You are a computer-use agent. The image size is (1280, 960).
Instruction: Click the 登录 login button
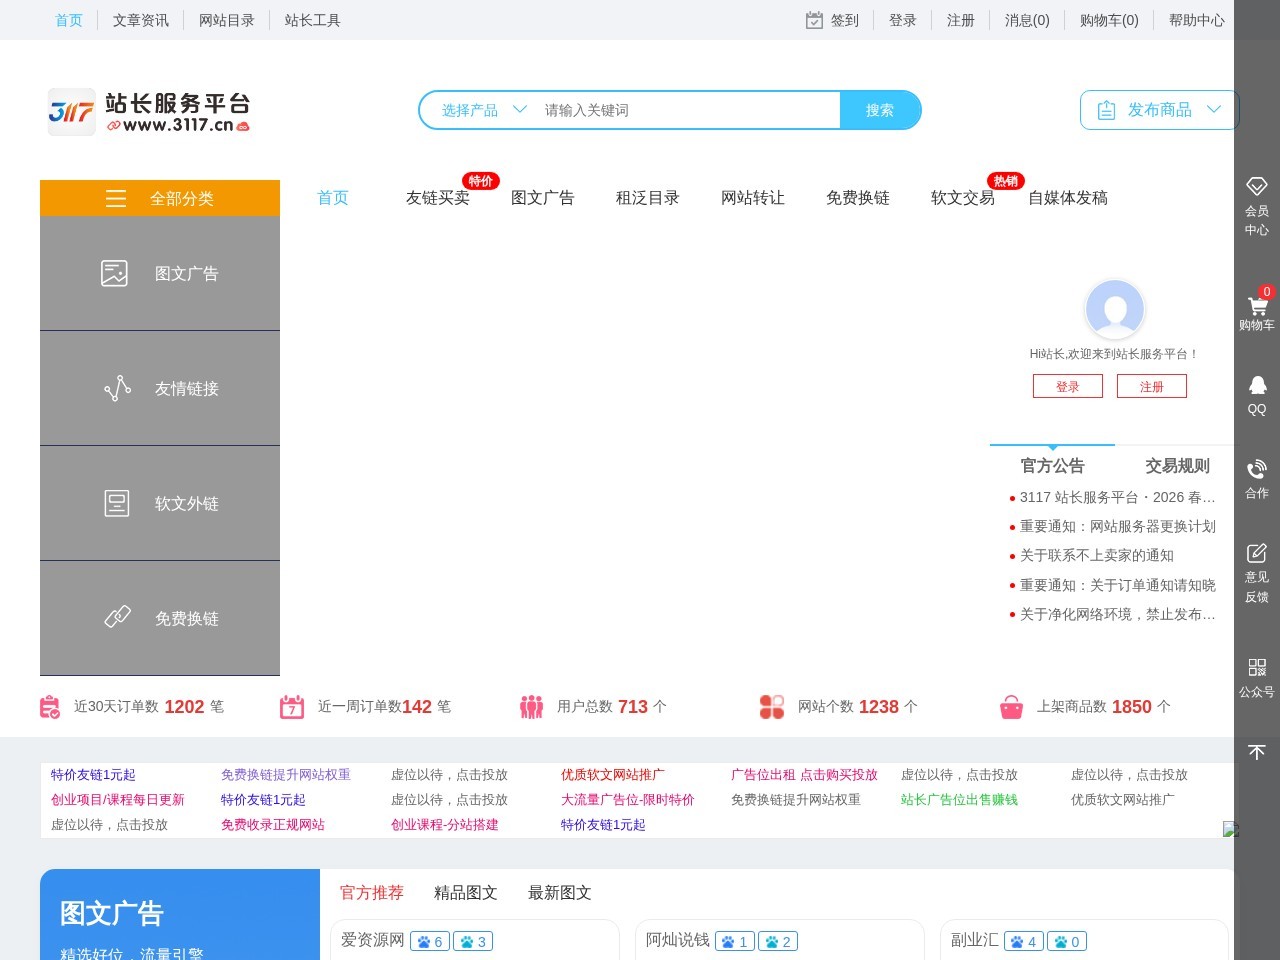(x=1068, y=386)
